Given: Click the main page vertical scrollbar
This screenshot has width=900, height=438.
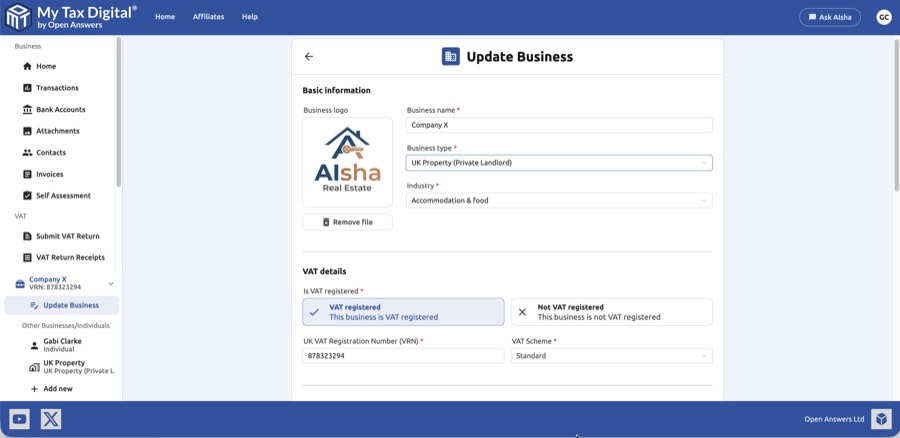Looking at the screenshot, I should coord(896,115).
